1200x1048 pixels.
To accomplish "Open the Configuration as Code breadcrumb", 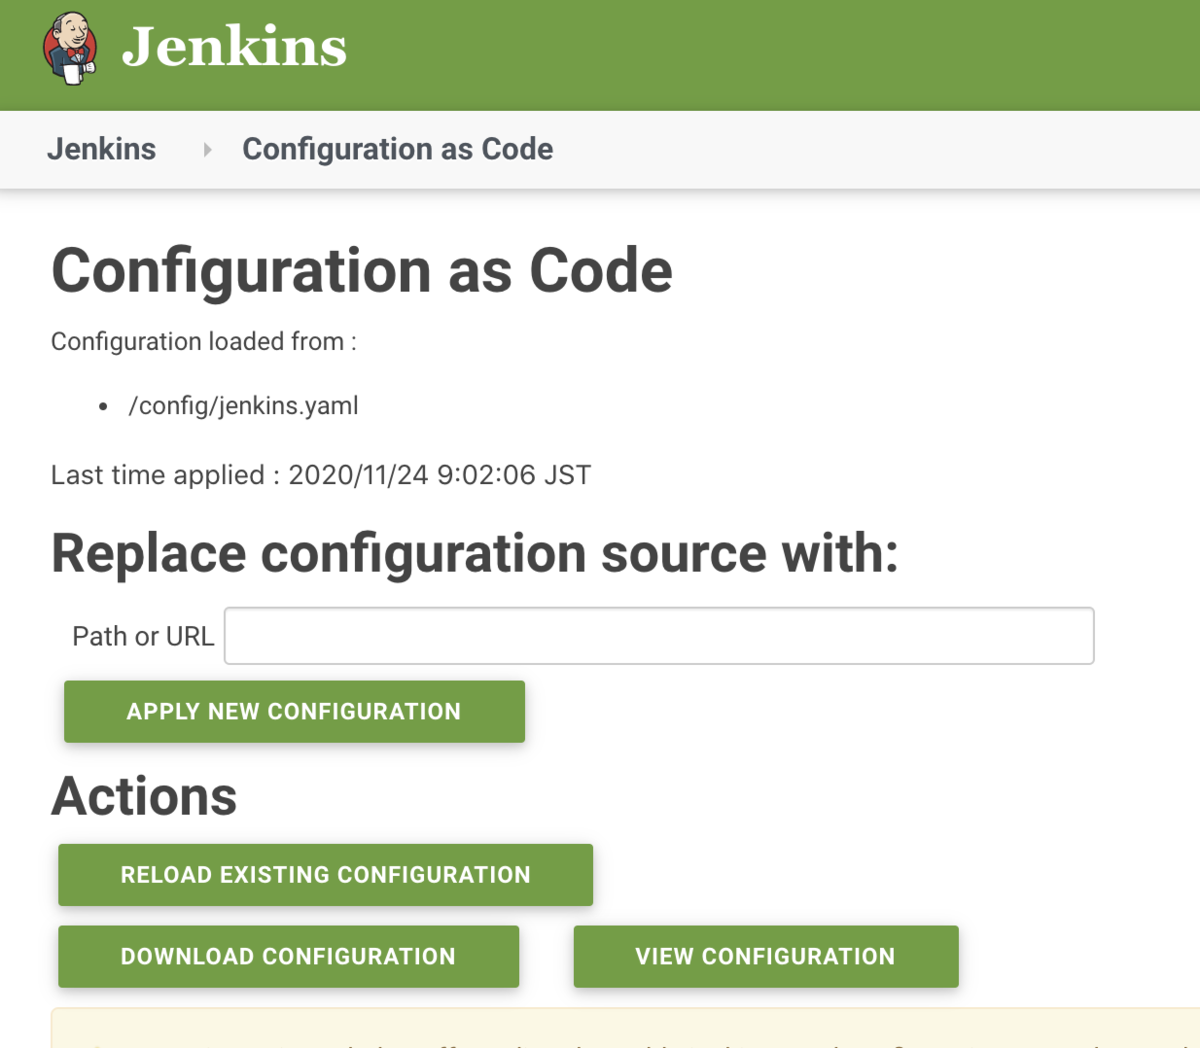I will [x=397, y=149].
